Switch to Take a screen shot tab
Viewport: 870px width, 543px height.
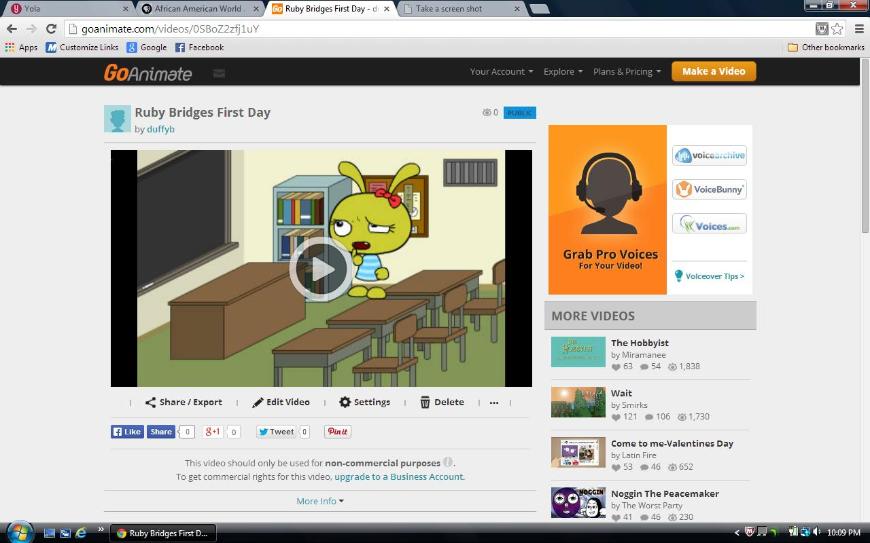461,9
